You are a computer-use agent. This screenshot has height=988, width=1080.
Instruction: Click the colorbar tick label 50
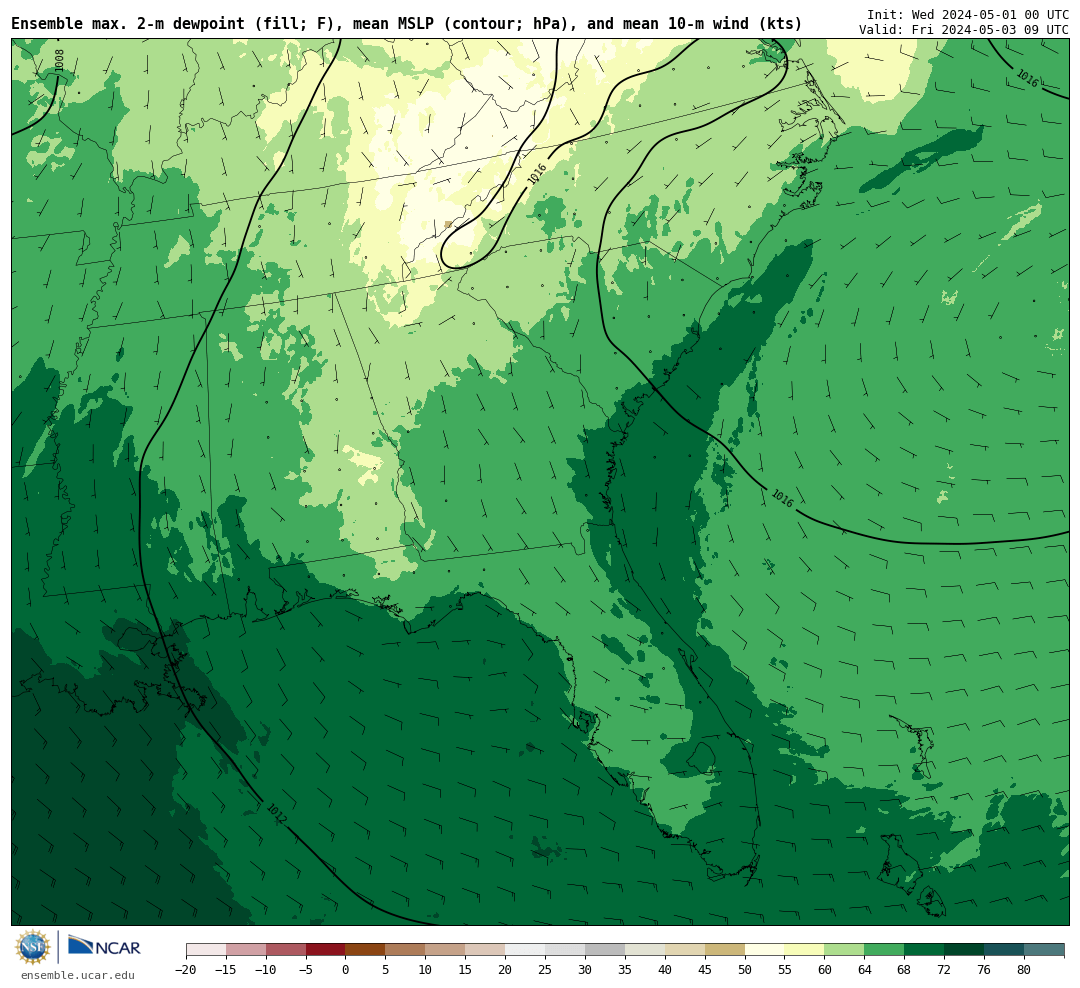(745, 969)
